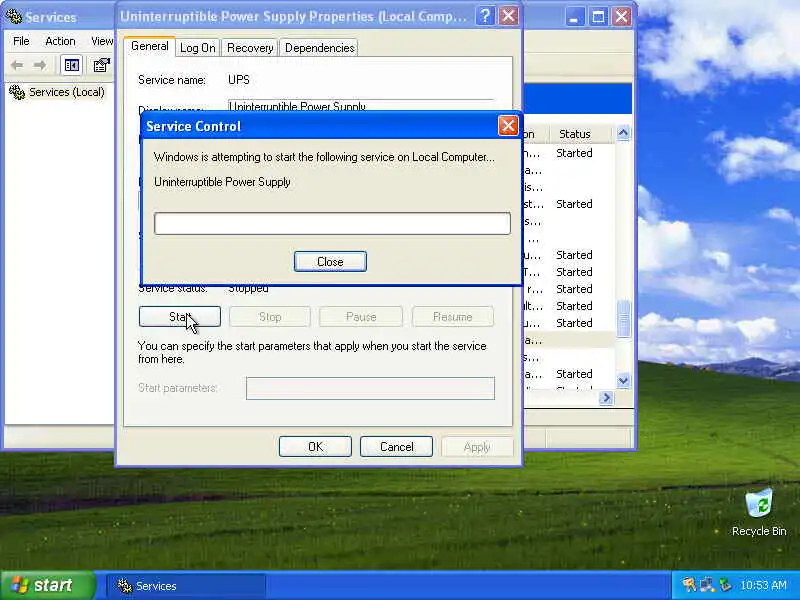The width and height of the screenshot is (800, 600).
Task: Click the Forward arrow toolbar icon
Action: pos(40,65)
